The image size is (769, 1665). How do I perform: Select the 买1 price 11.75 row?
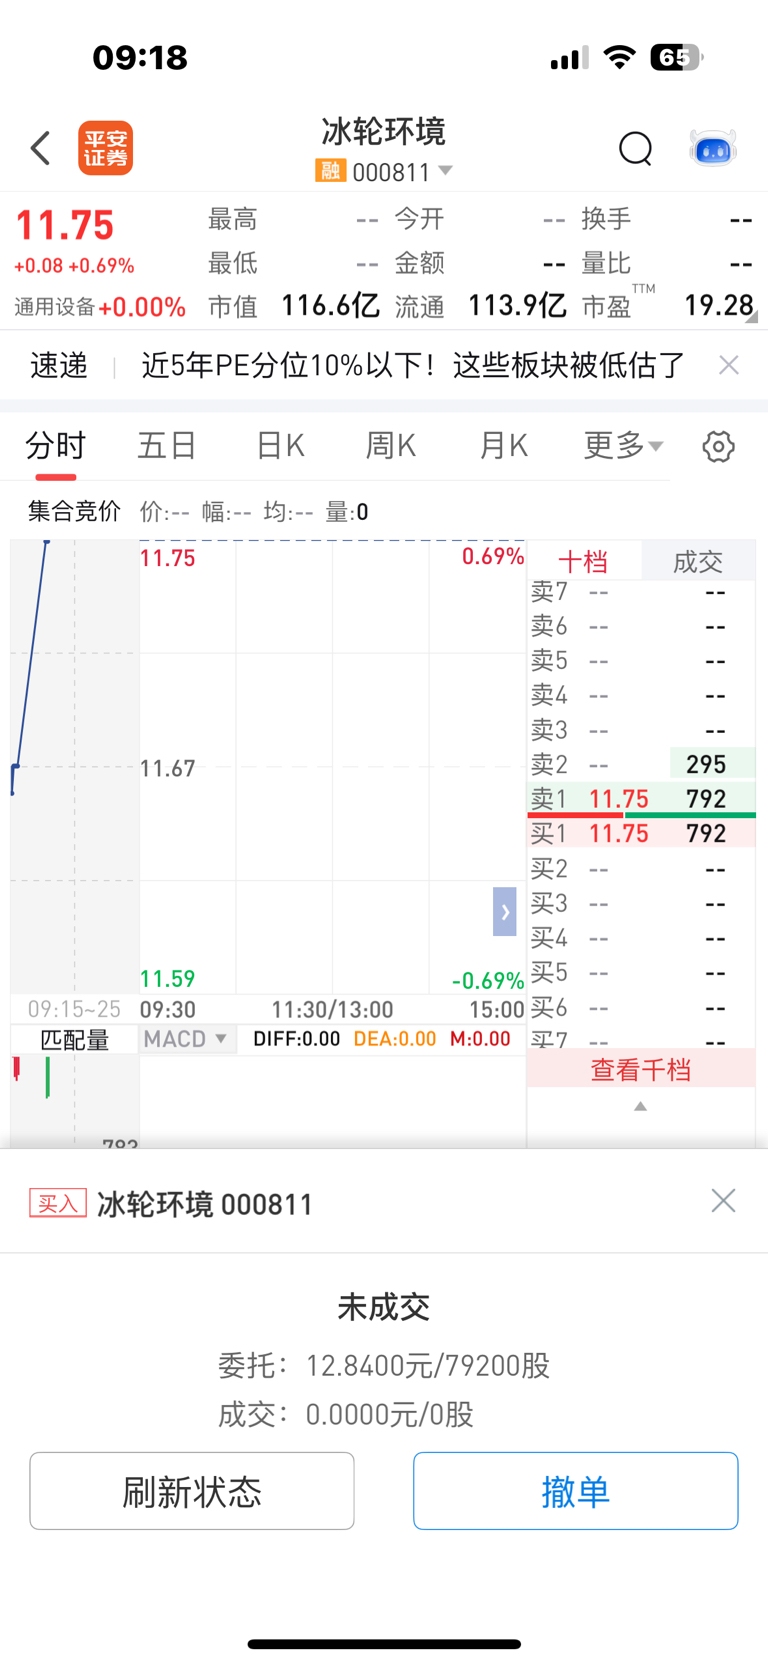click(642, 833)
